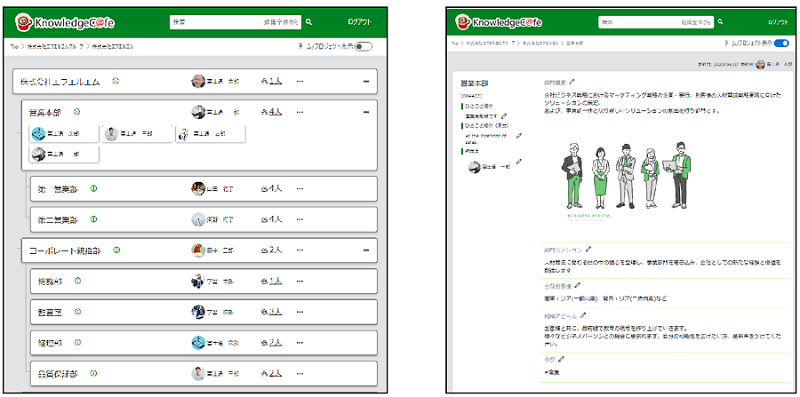Click the KnowledgeCafe logo in left window

click(x=64, y=22)
